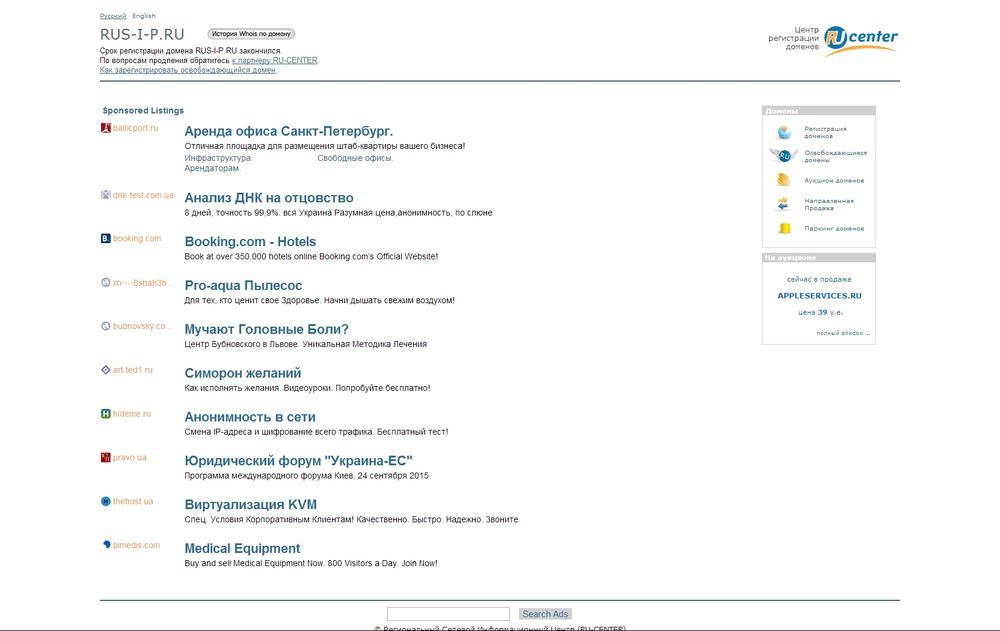Click the balticport.ru domain text
Screen dimensions: 1000x631
tap(135, 128)
